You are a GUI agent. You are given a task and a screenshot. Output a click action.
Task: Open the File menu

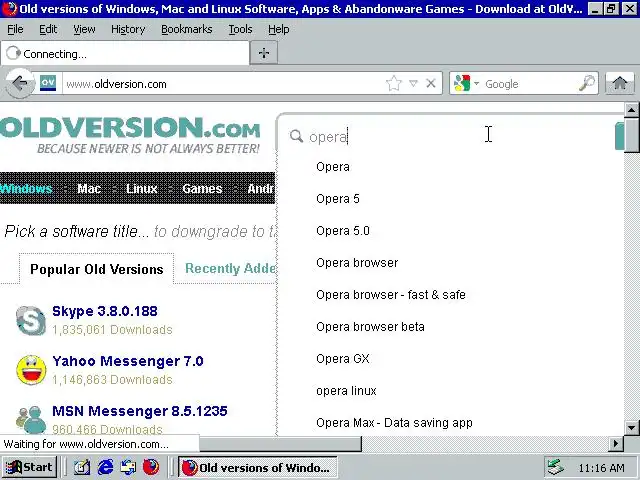pos(15,29)
